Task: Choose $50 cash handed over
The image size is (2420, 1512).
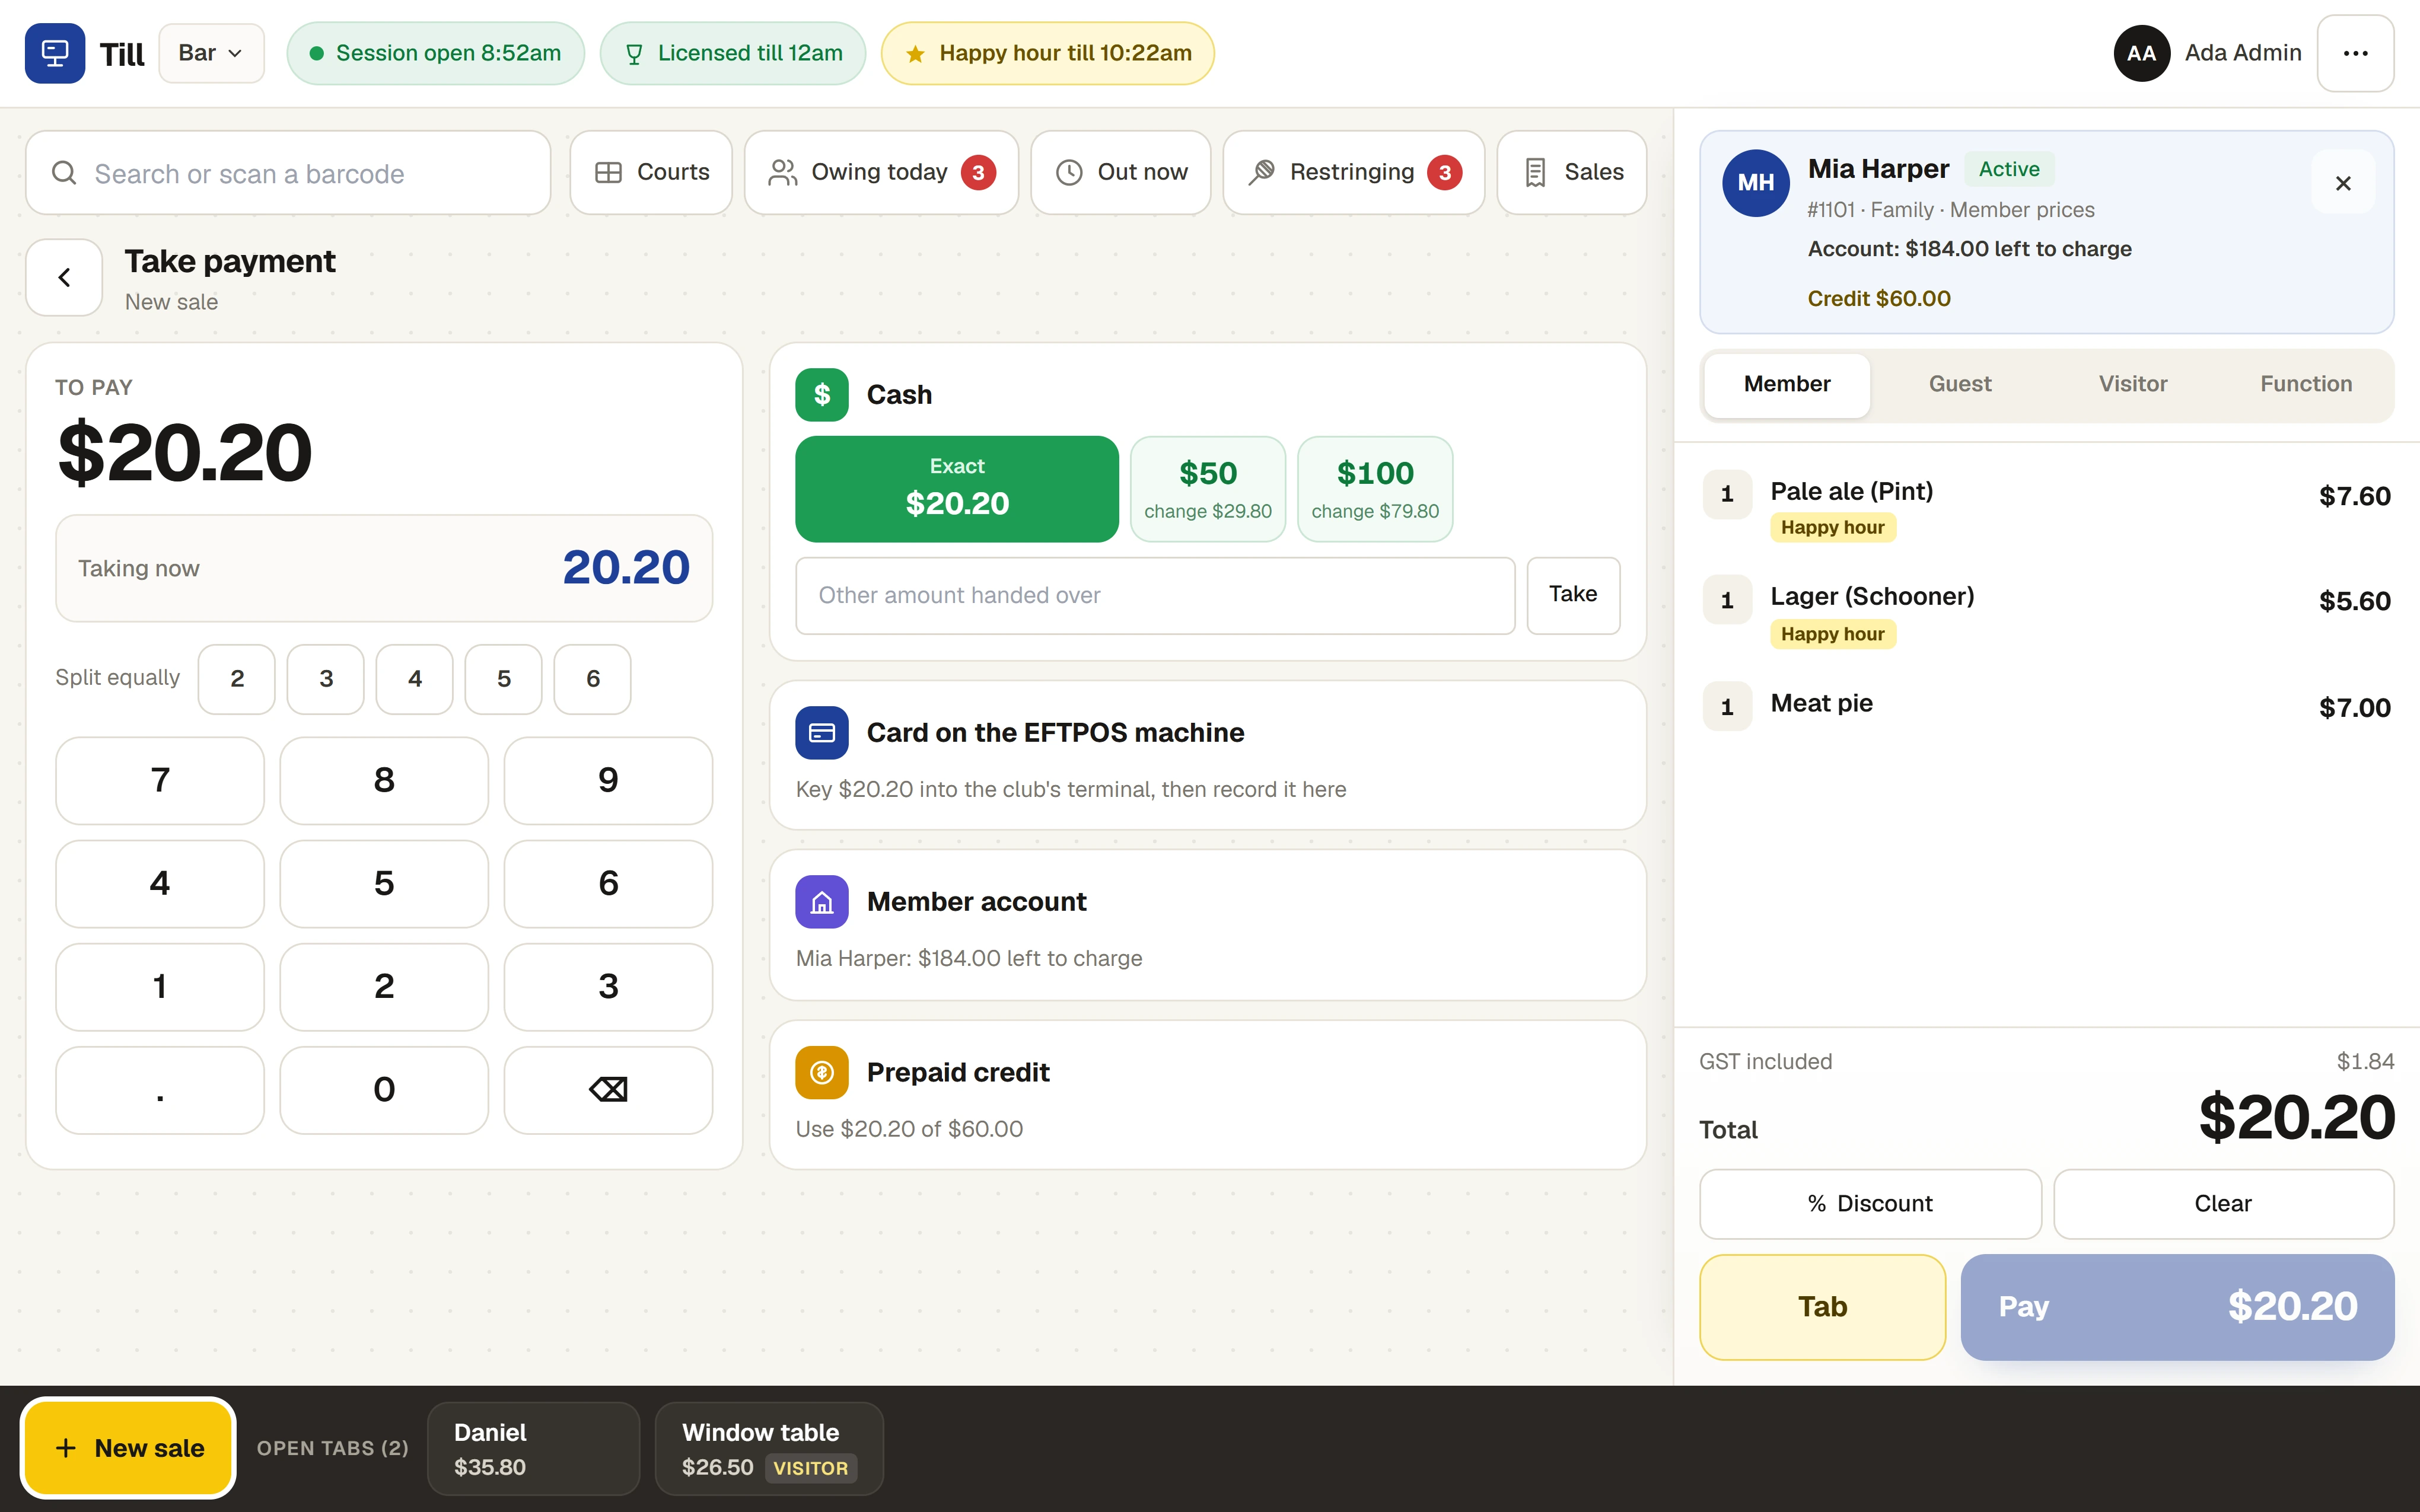Action: tap(1208, 489)
